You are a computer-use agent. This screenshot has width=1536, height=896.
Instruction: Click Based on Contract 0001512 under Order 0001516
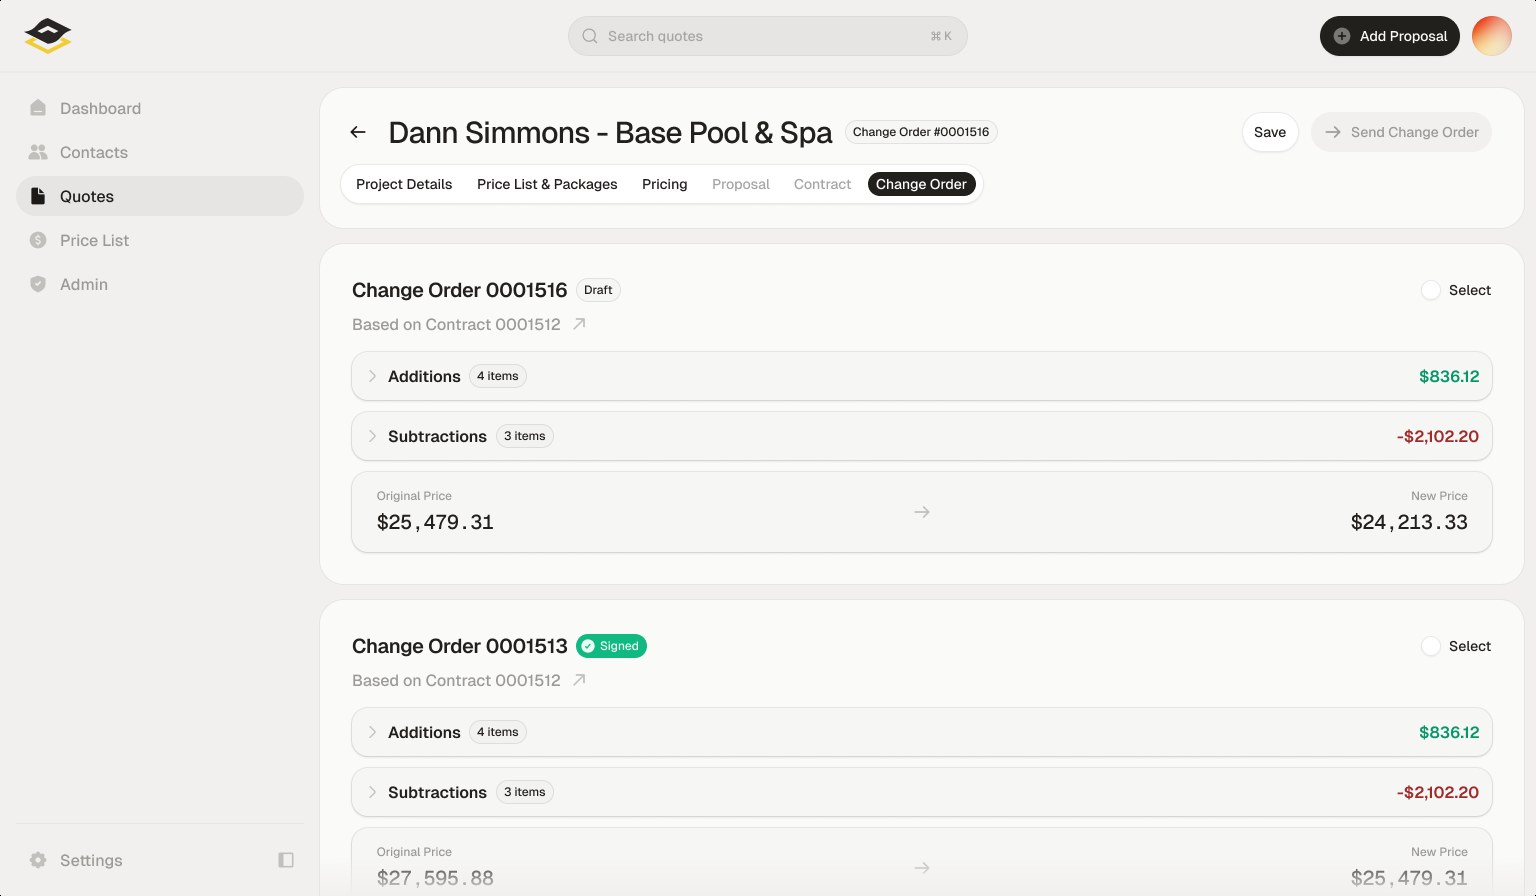[456, 324]
